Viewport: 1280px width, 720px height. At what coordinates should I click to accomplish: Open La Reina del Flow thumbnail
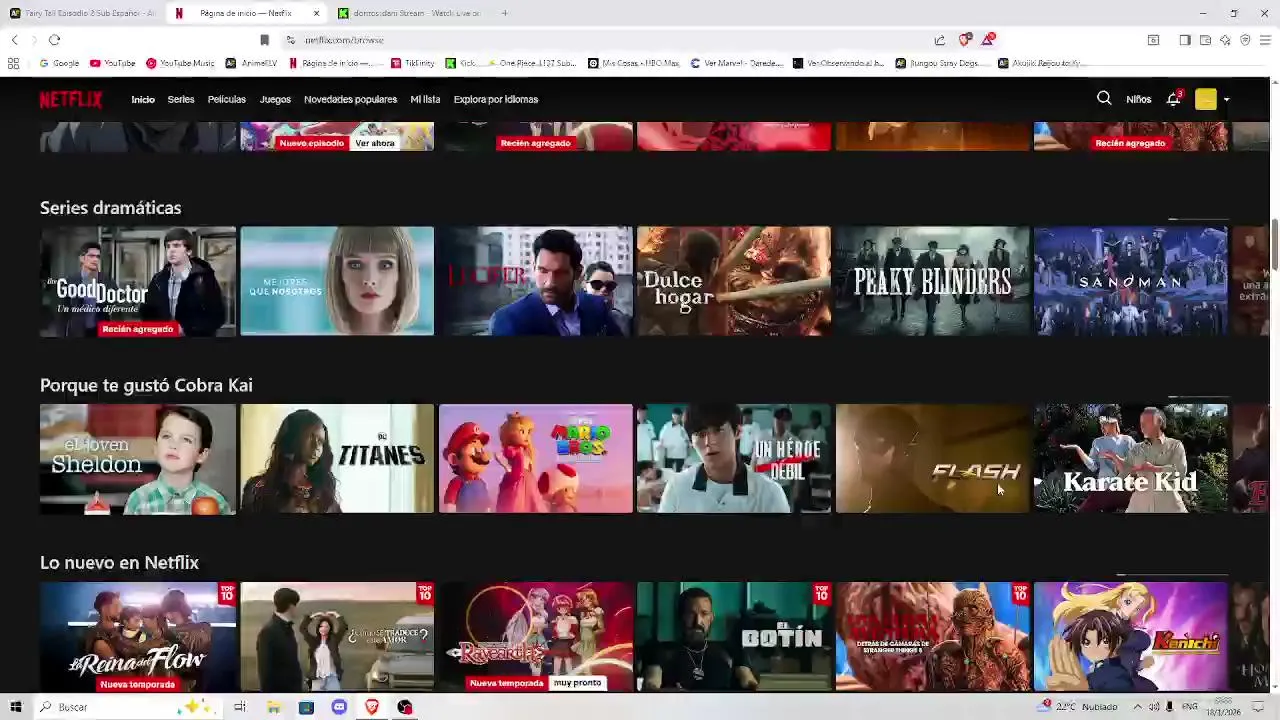click(x=138, y=637)
